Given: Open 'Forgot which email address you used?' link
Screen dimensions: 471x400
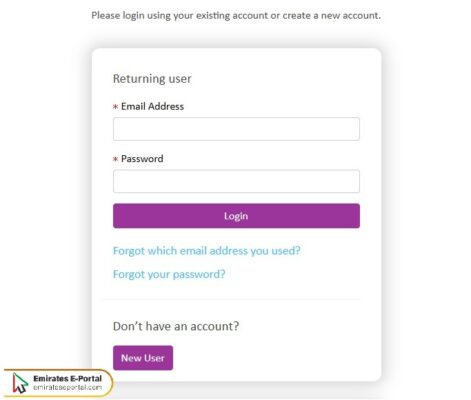Looking at the screenshot, I should pos(207,251).
